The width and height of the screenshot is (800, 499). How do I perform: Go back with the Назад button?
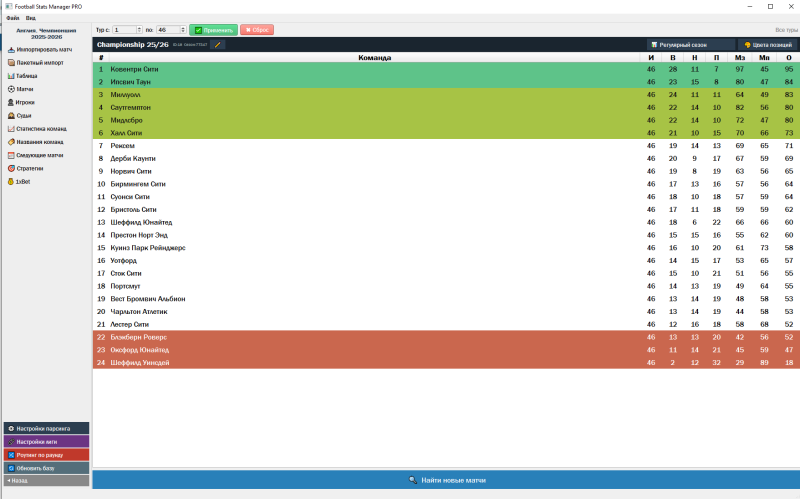tap(46, 481)
